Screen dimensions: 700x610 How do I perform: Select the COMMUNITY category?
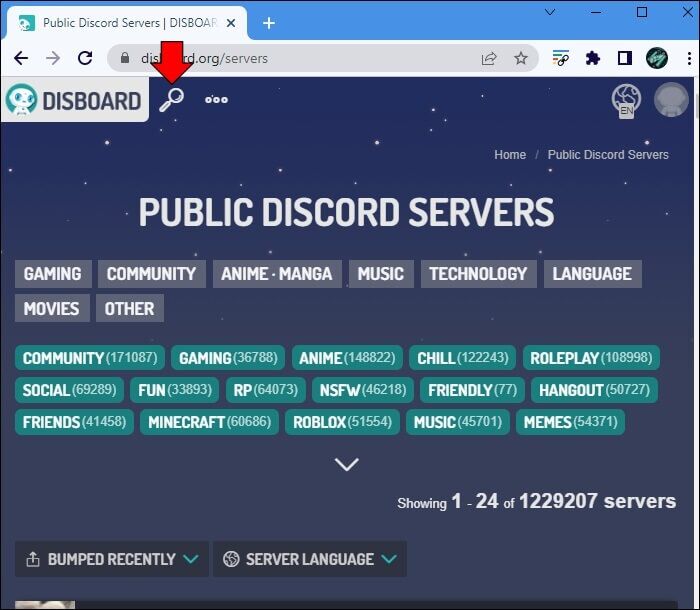pyautogui.click(x=152, y=274)
